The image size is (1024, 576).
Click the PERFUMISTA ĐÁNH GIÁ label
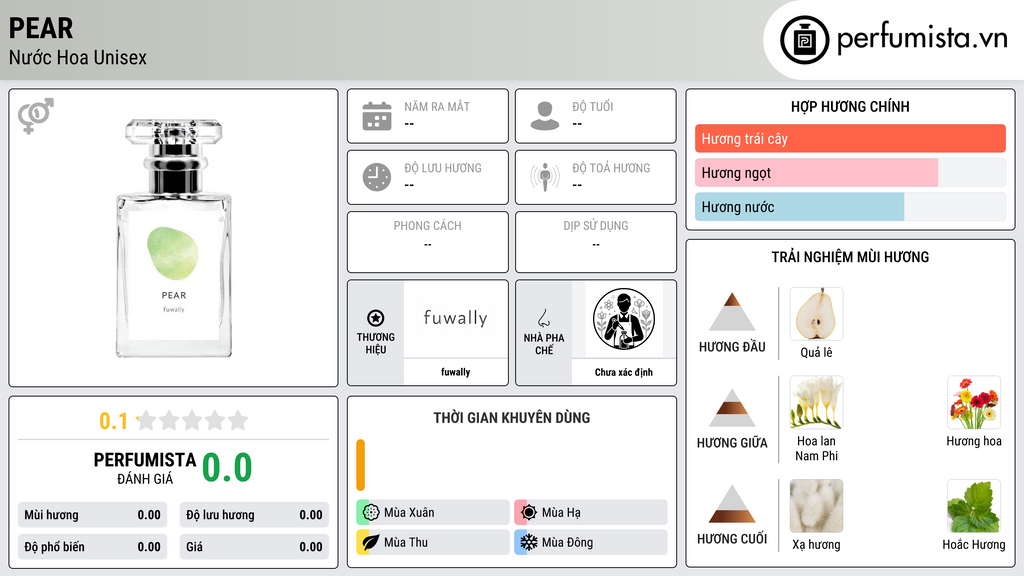144,468
